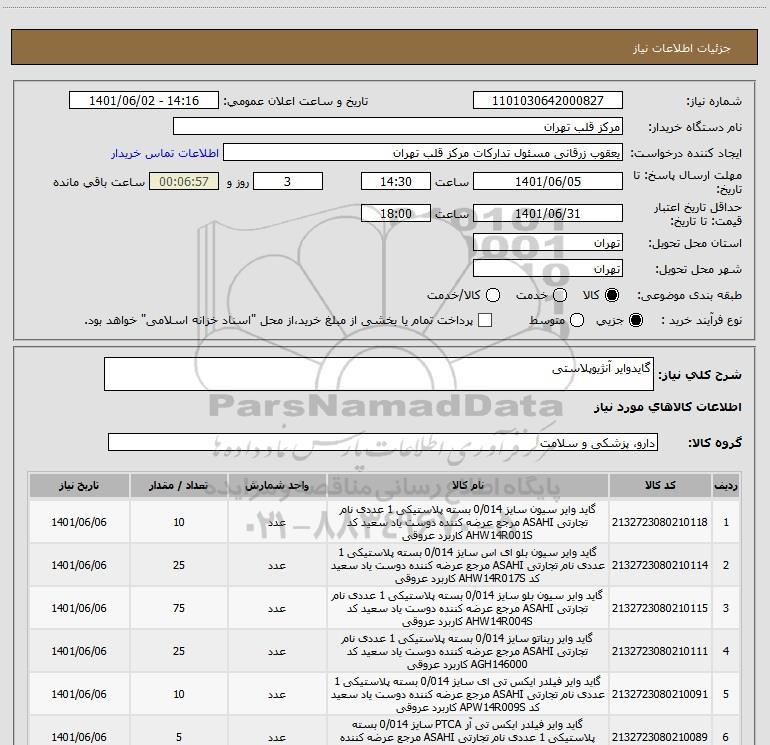Click product code 213272308021​0111
This screenshot has width=770, height=745.
[660, 651]
